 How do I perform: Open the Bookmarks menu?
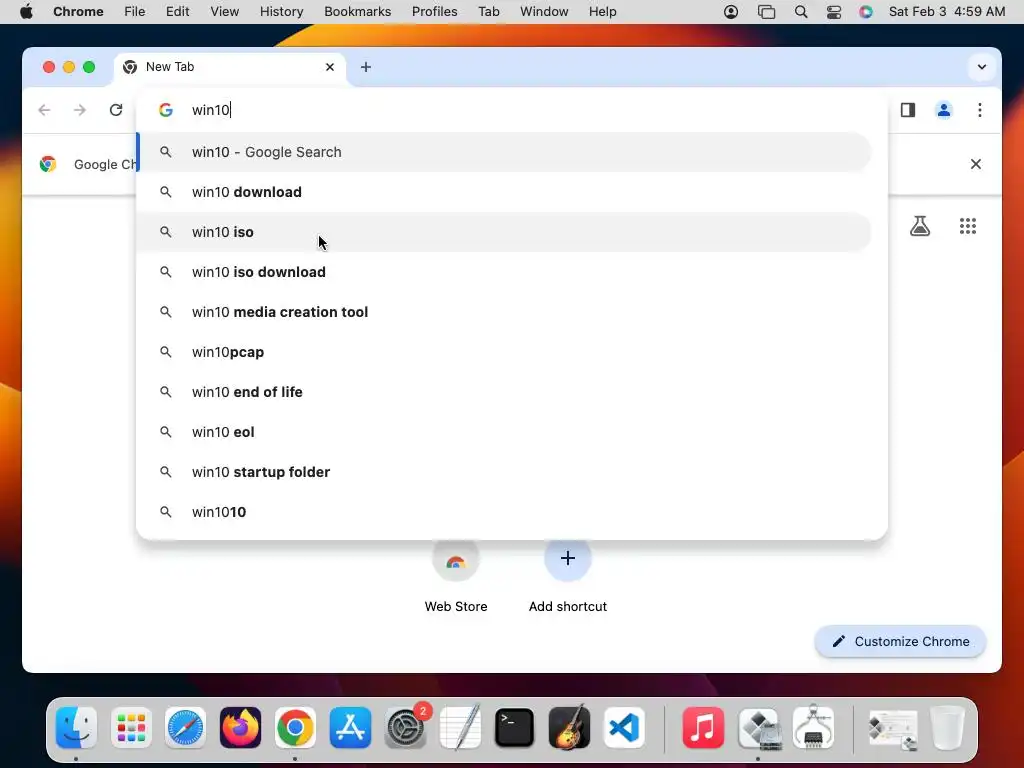[357, 12]
